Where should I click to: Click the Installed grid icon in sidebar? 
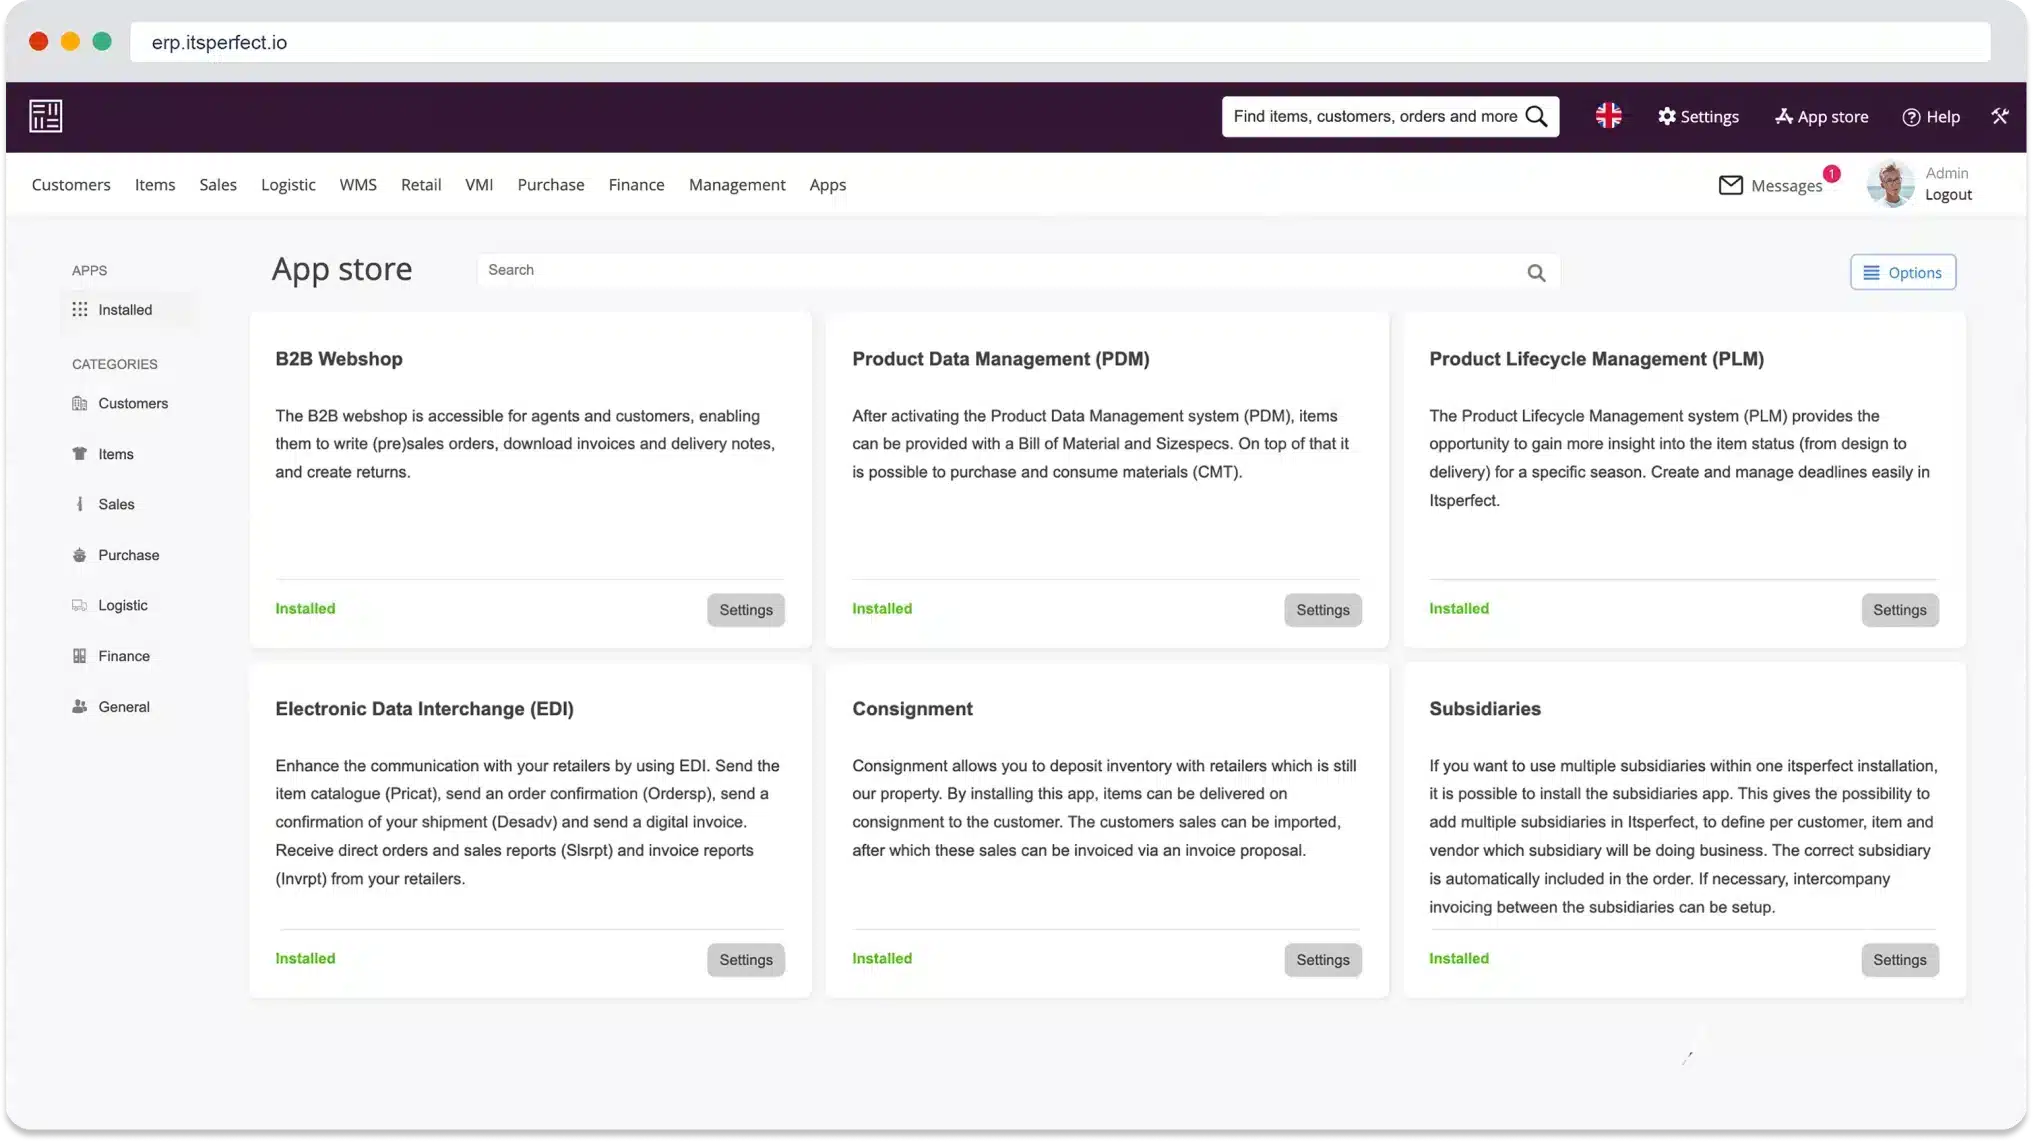pos(80,310)
